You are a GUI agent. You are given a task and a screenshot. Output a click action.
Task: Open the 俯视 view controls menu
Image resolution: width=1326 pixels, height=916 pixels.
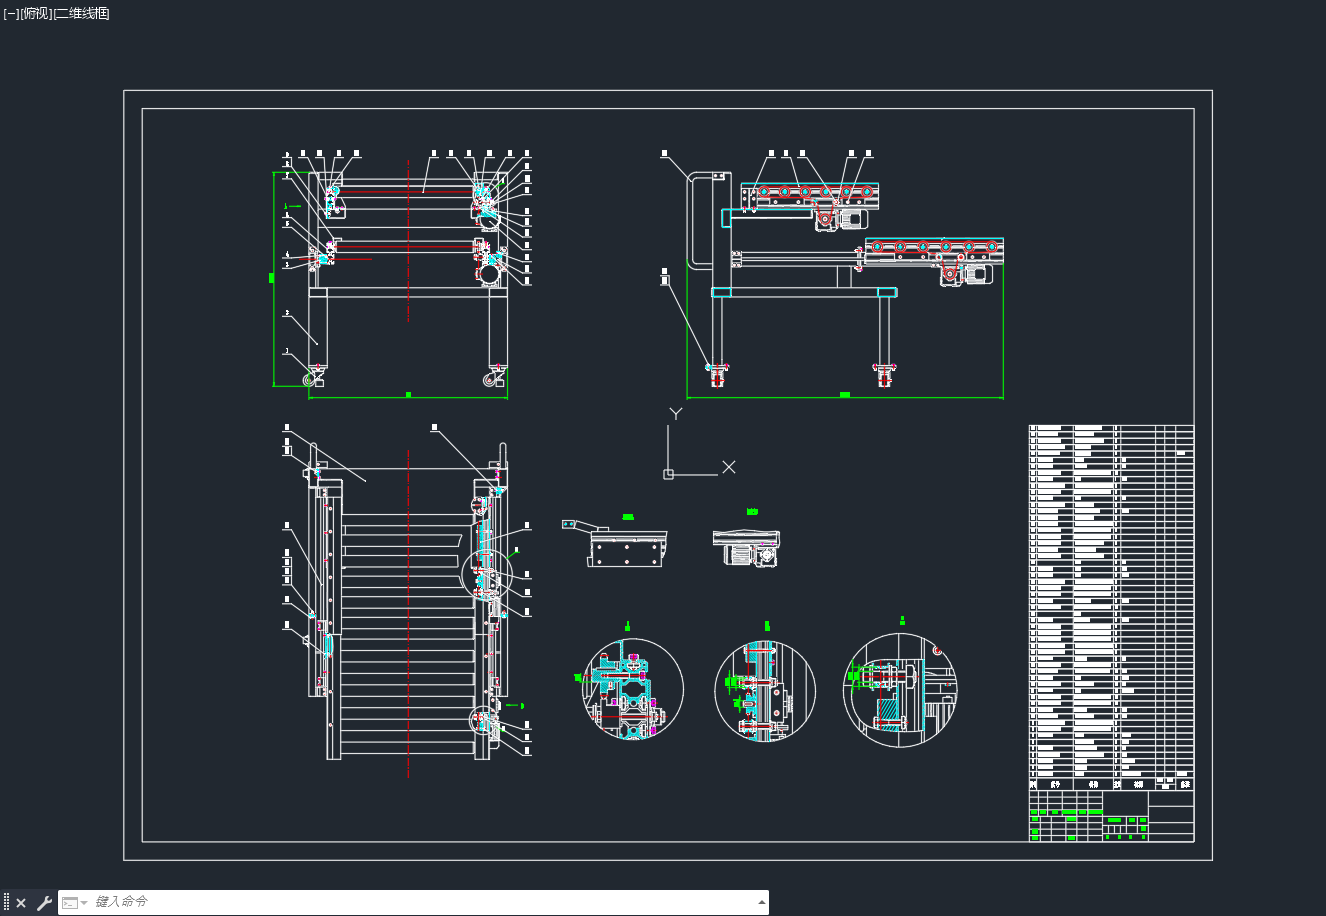pos(36,13)
